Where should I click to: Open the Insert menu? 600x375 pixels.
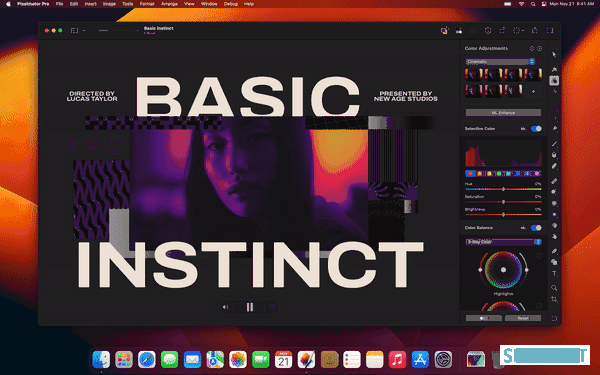click(90, 4)
